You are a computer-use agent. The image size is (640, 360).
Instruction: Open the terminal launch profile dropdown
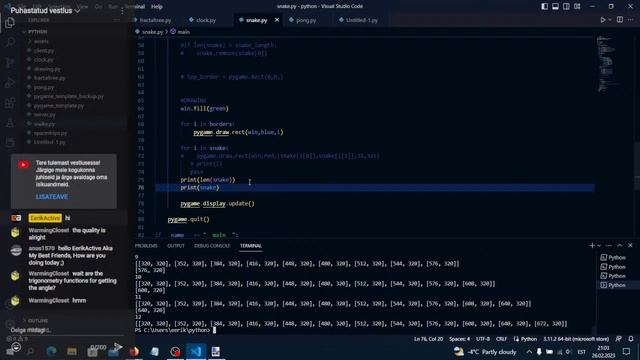click(x=599, y=245)
